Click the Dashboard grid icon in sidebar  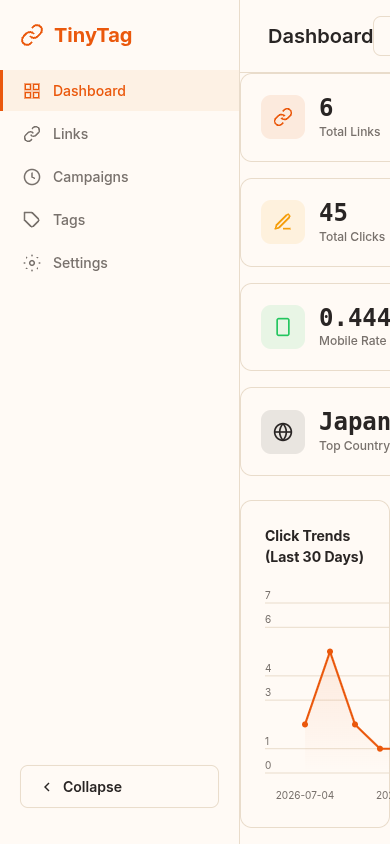click(32, 90)
